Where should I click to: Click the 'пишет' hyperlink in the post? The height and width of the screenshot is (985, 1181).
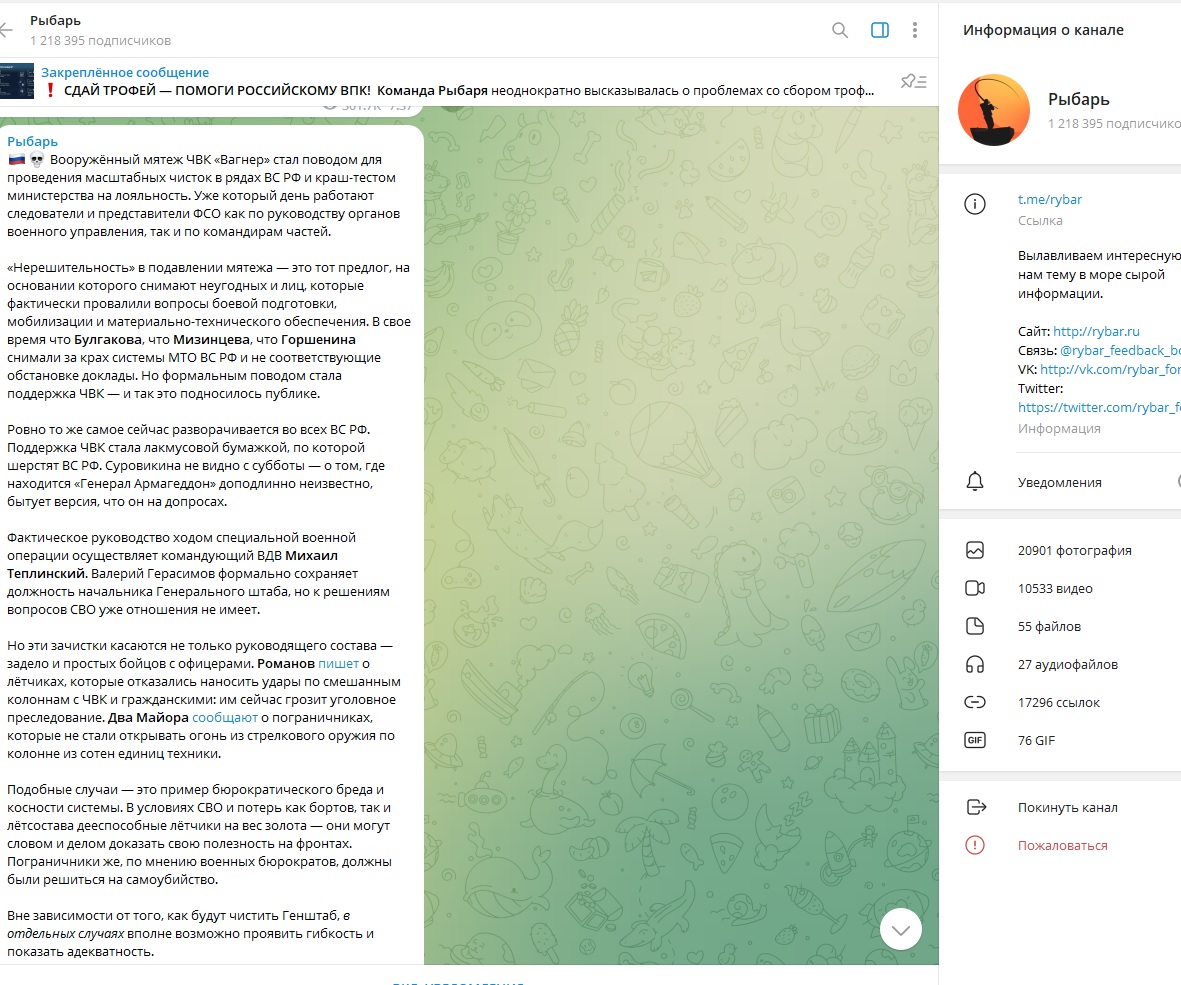pyautogui.click(x=338, y=663)
